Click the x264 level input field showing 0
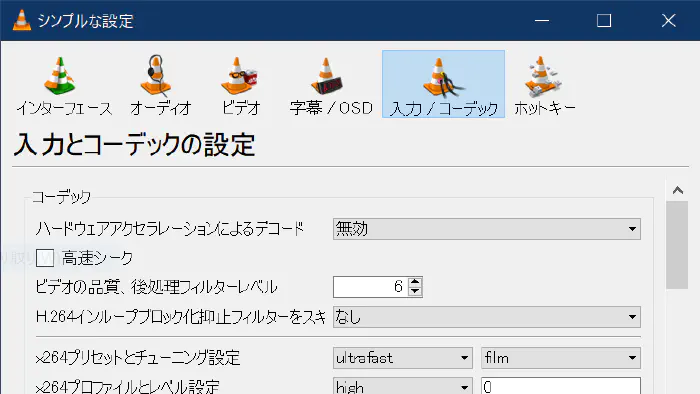 click(561, 386)
